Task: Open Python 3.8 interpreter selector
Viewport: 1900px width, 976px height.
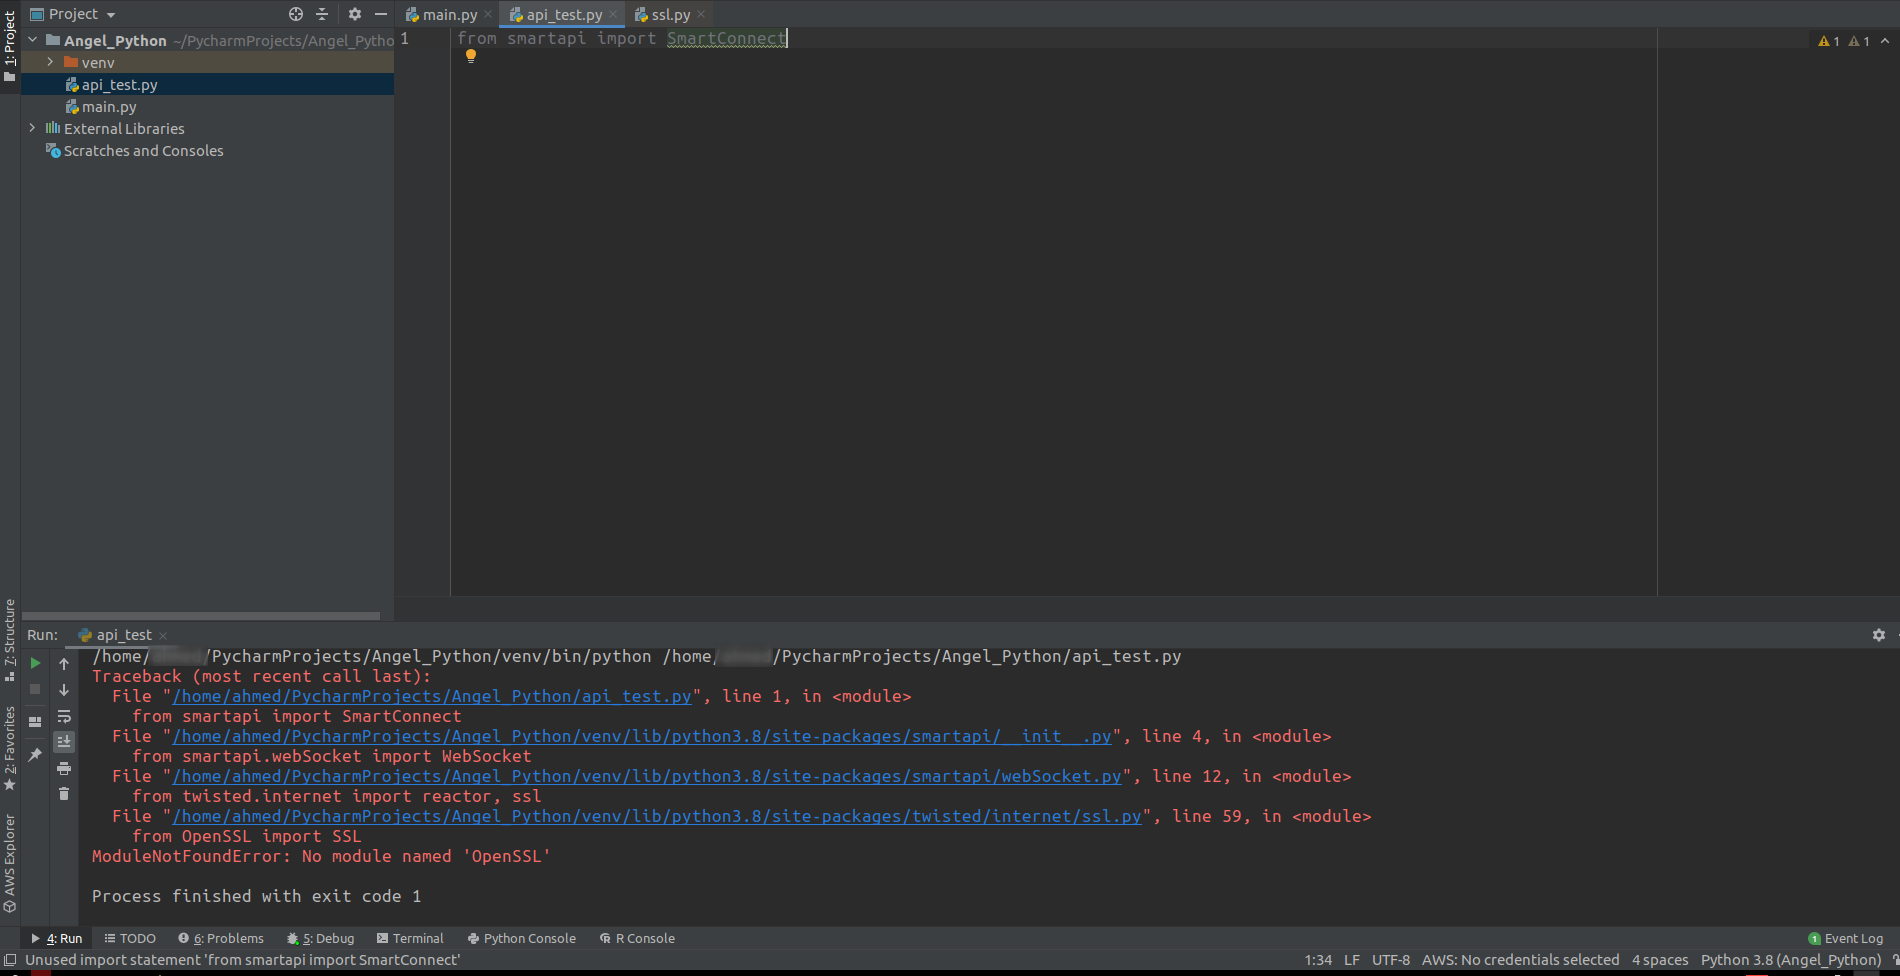Action: tap(1791, 960)
